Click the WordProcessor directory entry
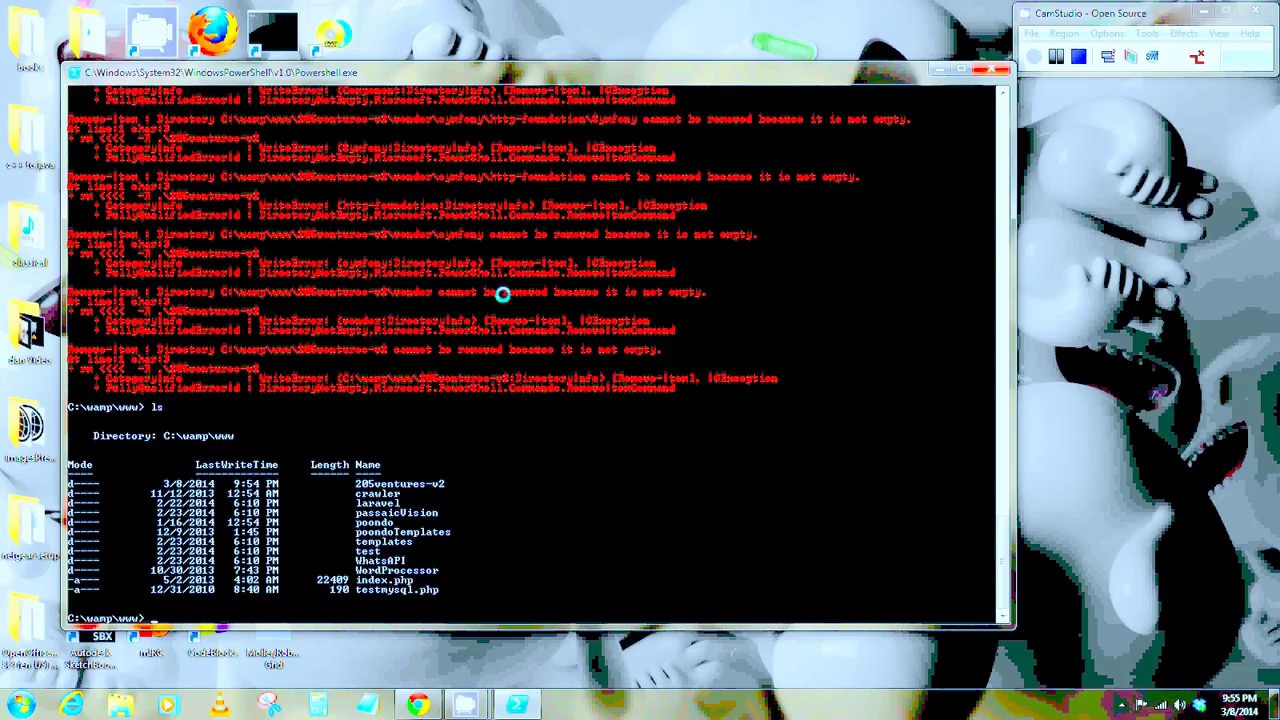This screenshot has width=1280, height=720. tap(396, 571)
